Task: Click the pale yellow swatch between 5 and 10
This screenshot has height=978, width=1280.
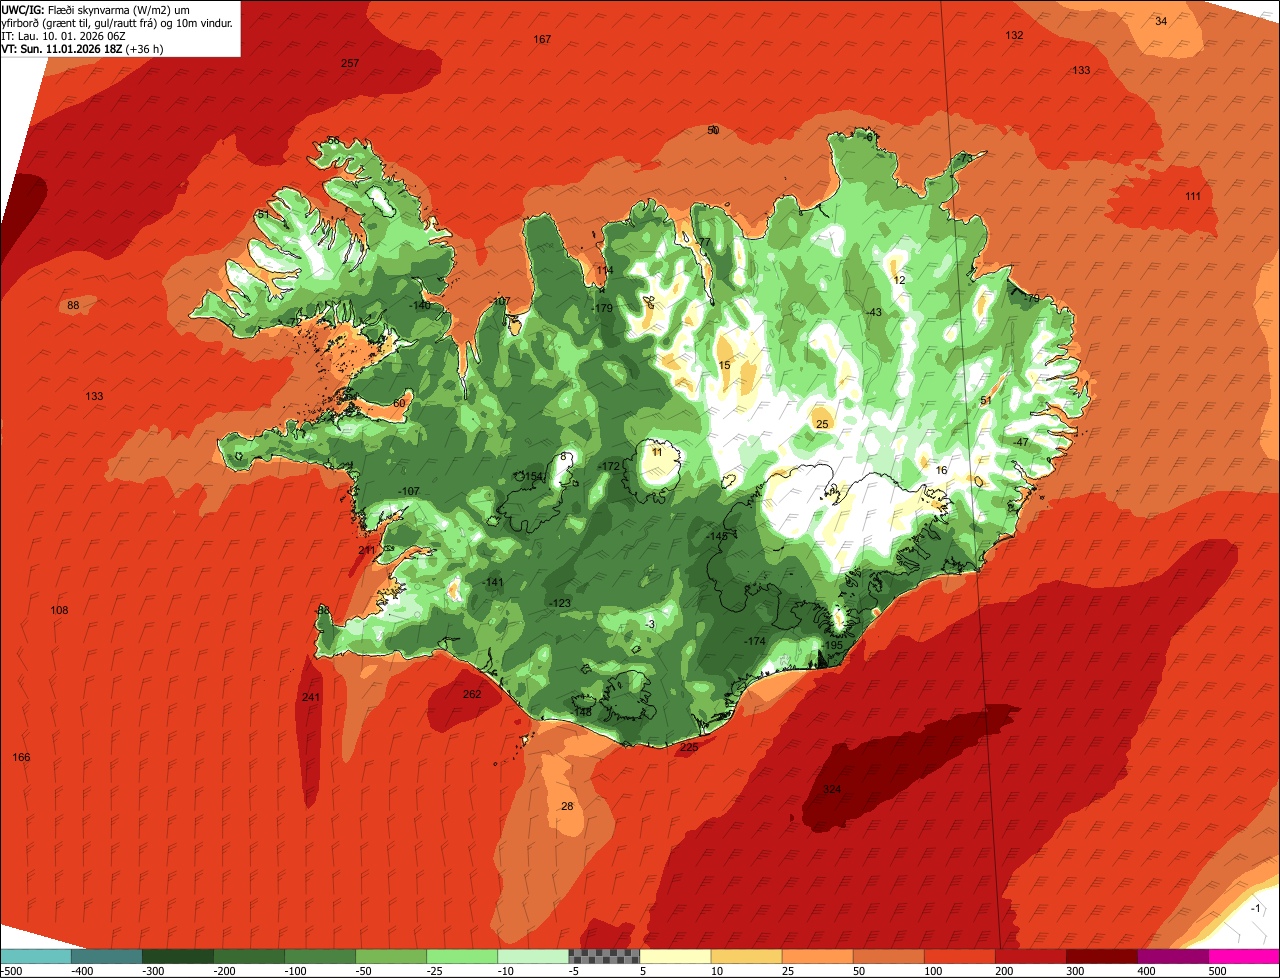Action: (675, 956)
